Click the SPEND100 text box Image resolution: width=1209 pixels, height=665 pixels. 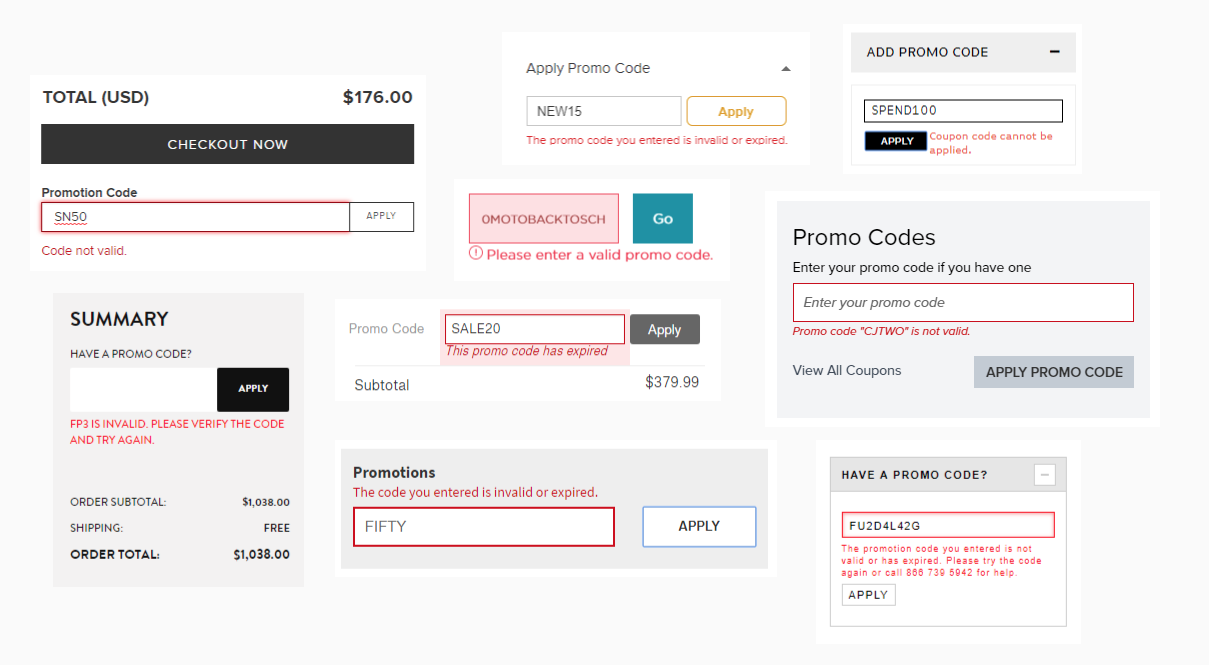pyautogui.click(x=962, y=110)
